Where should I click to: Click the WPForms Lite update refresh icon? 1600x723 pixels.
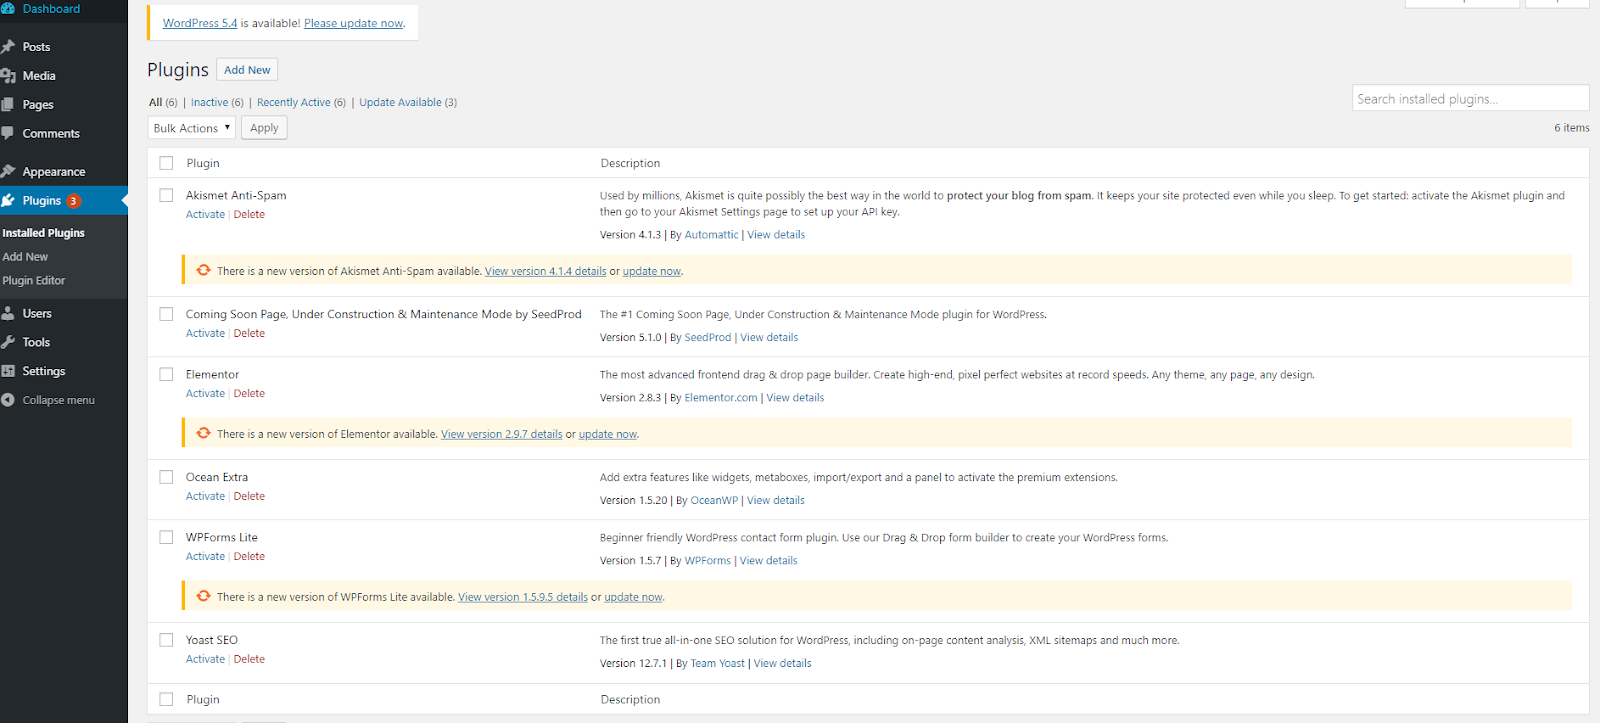pyautogui.click(x=204, y=596)
